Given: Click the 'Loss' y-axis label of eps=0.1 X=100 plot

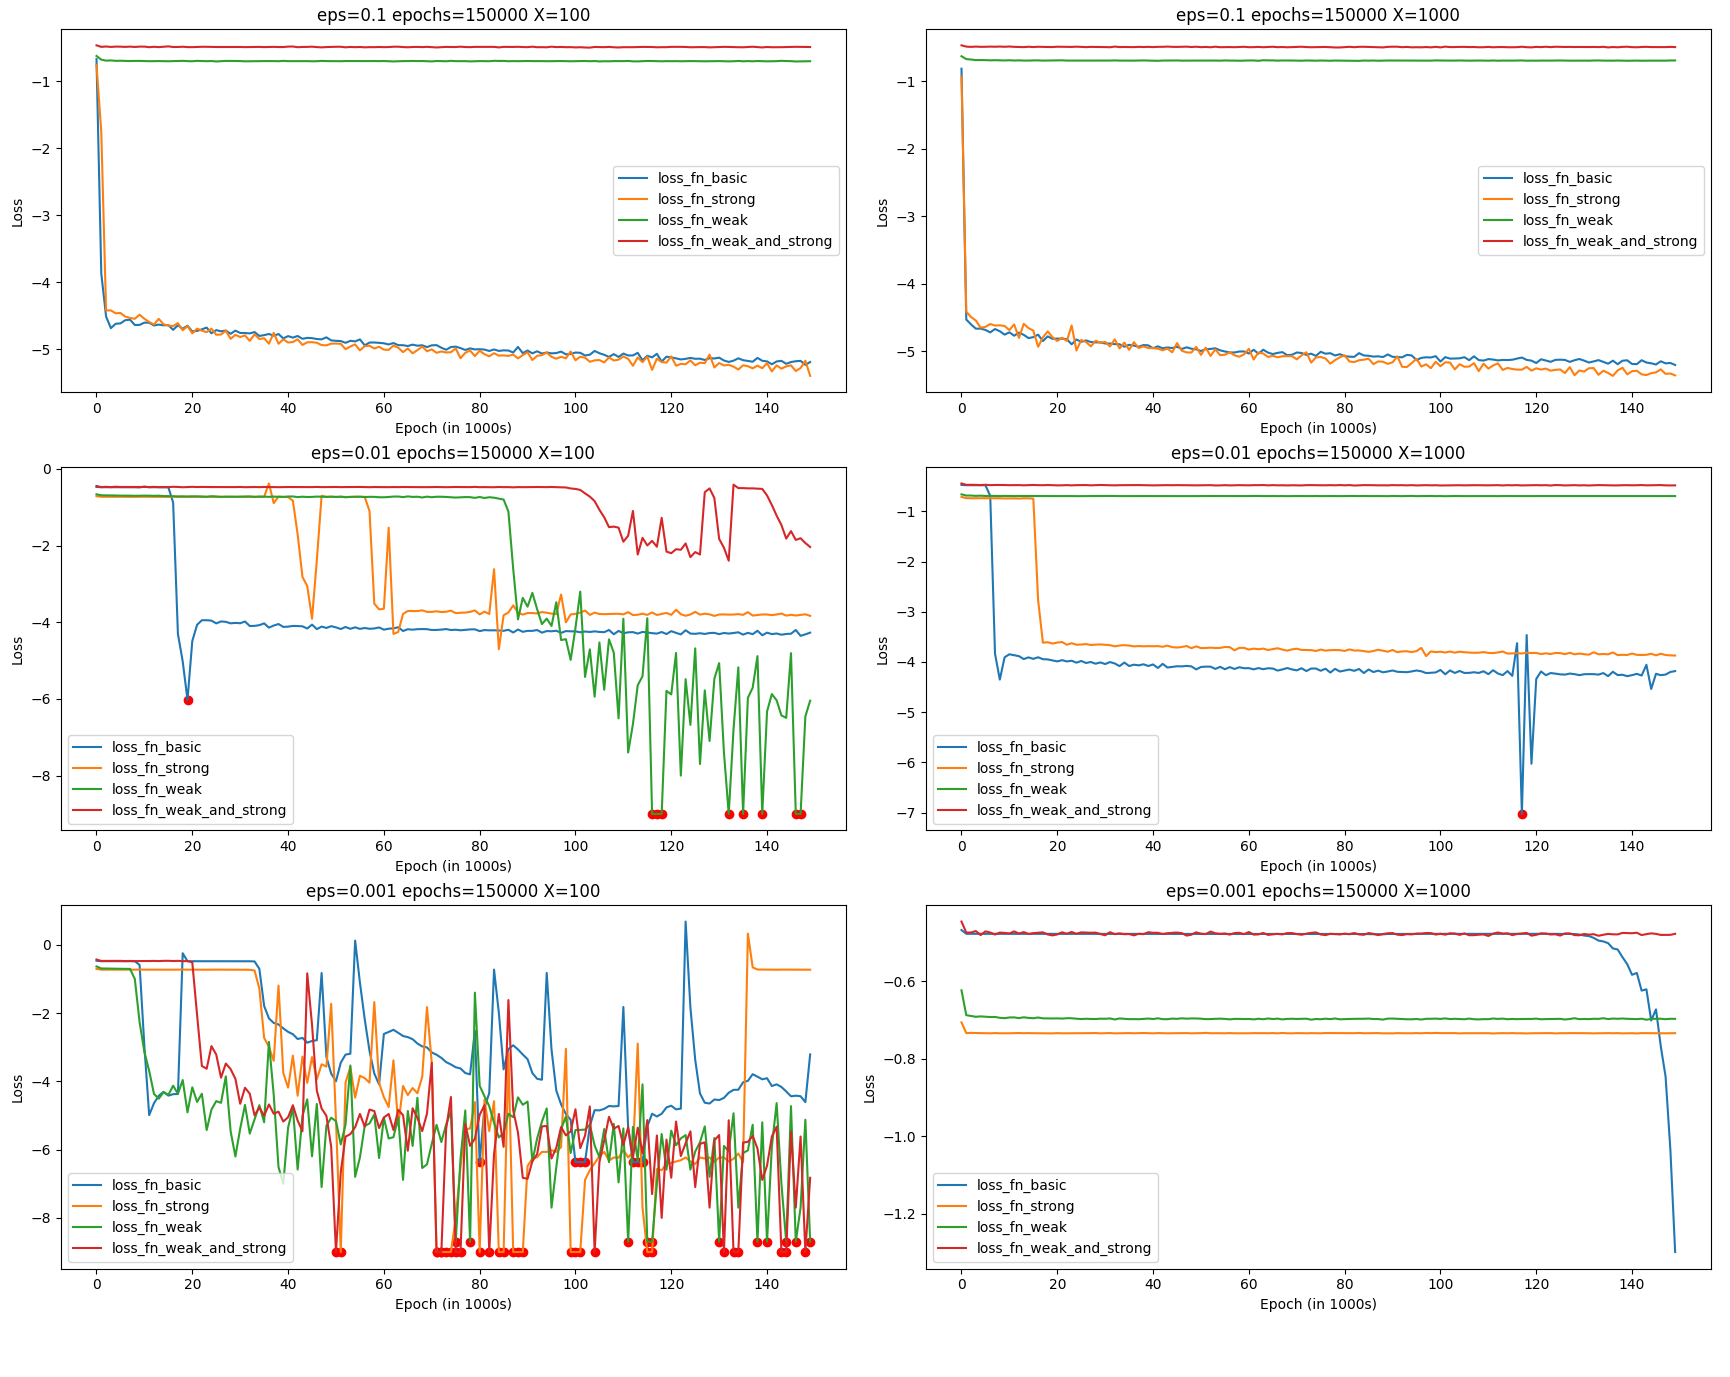Looking at the screenshot, I should (17, 212).
